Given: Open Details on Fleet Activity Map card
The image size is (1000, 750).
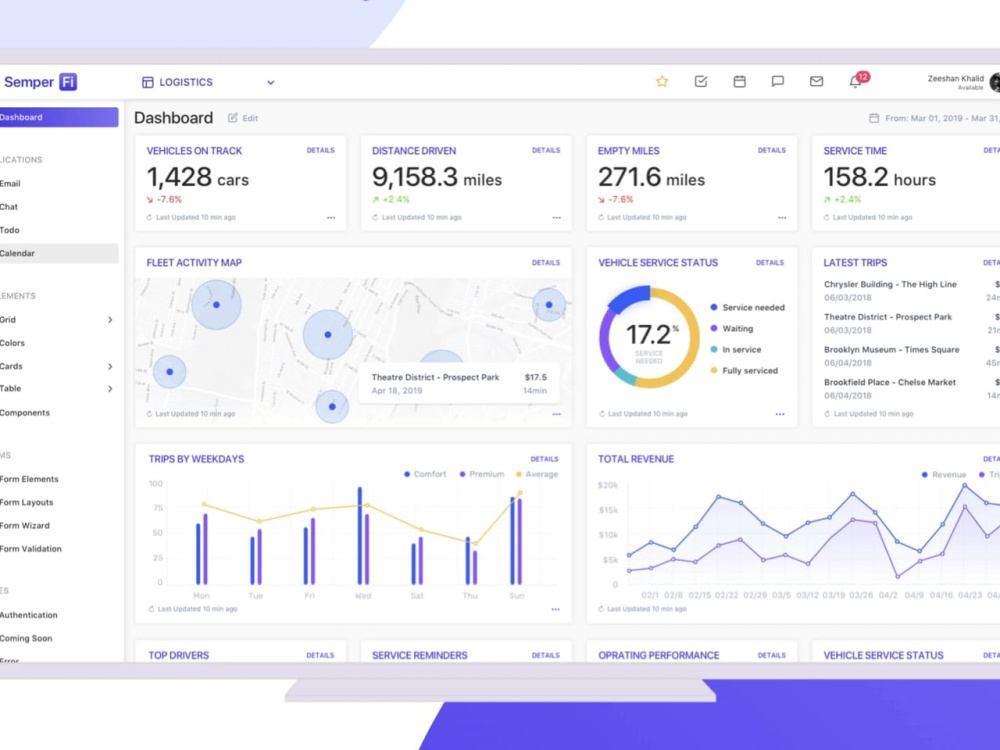Looking at the screenshot, I should [x=546, y=263].
